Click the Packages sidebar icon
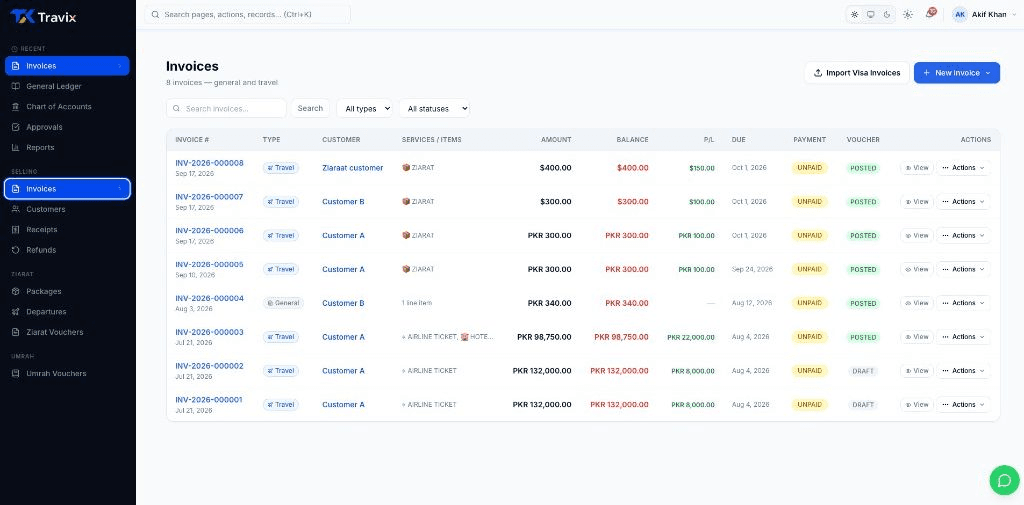This screenshot has height=505, width=1024. pyautogui.click(x=16, y=291)
